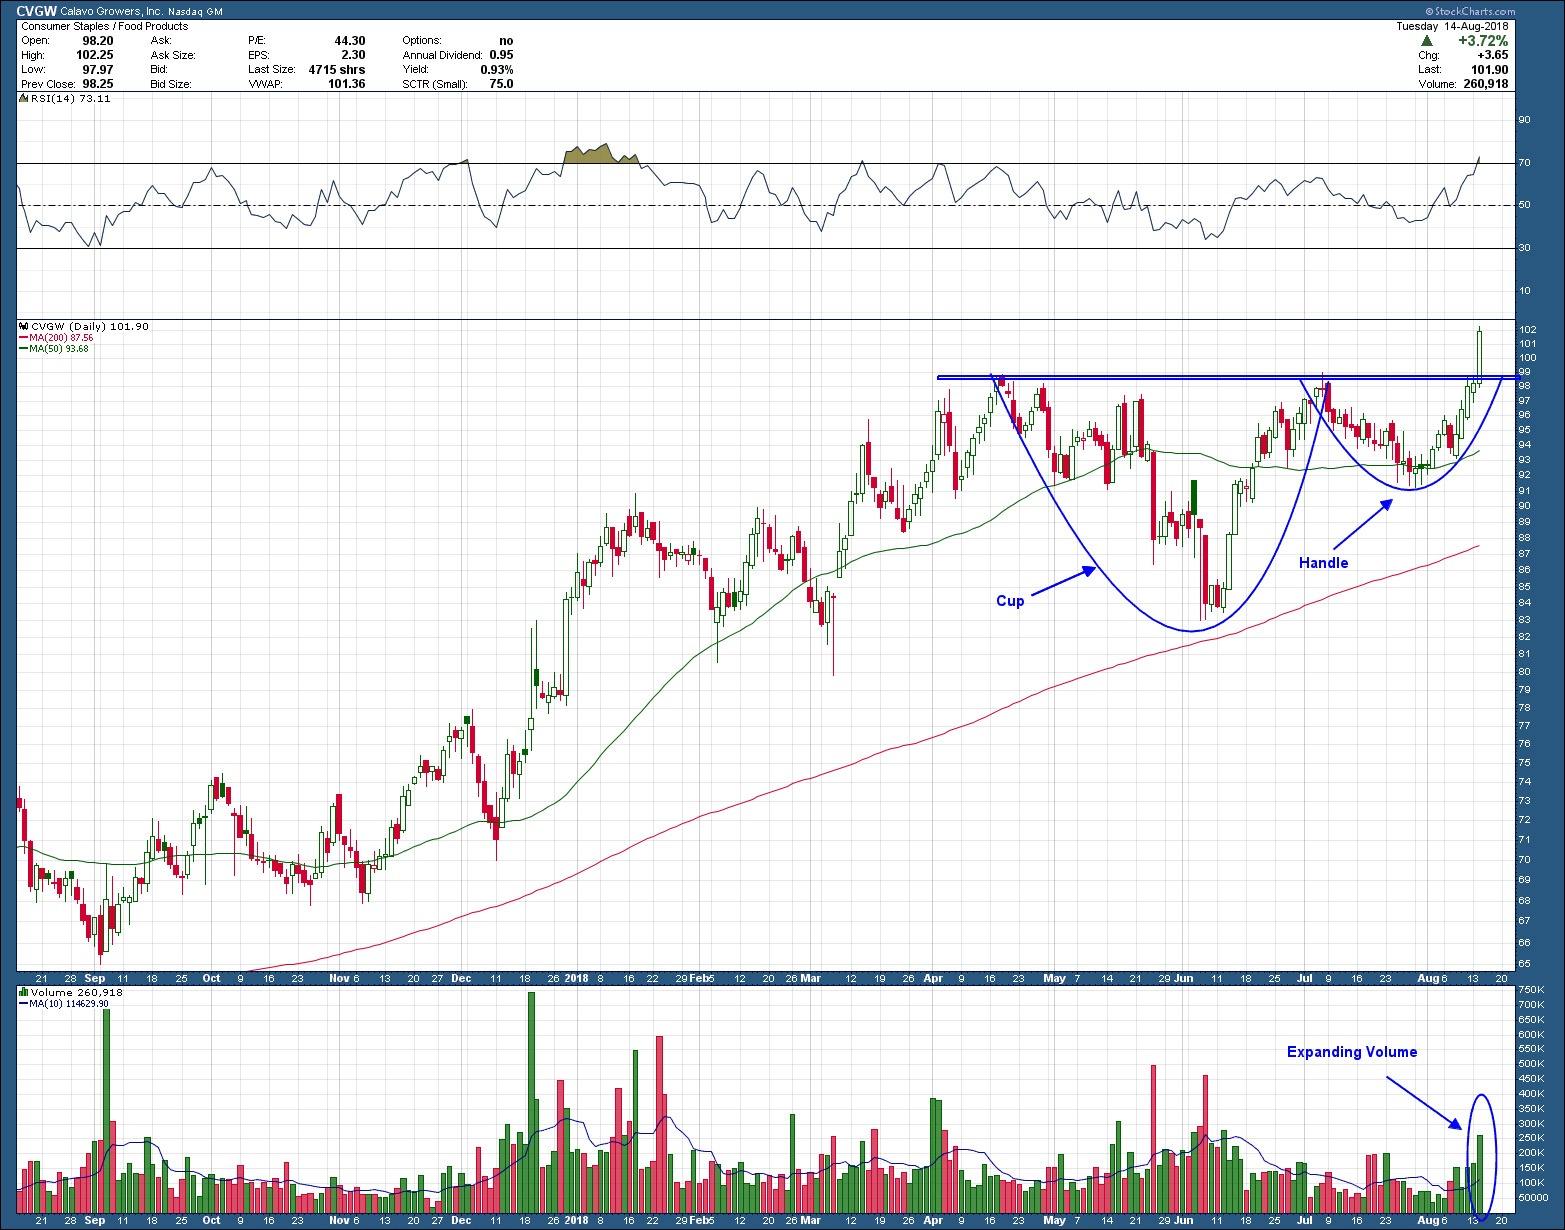Click the Options value no

506,41
